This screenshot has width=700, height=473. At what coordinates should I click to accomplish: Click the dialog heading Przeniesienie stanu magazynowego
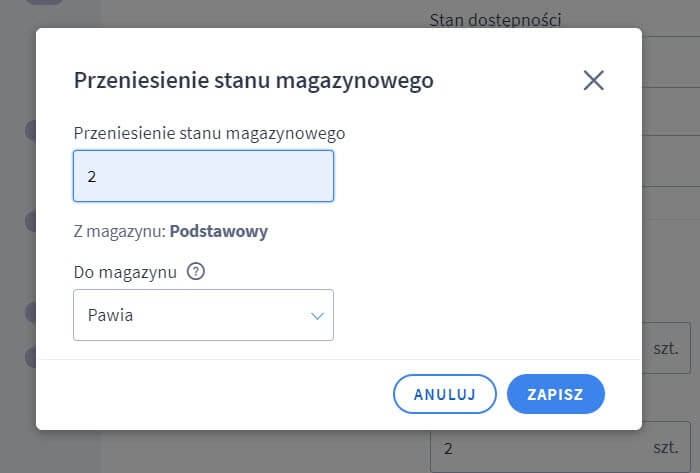(x=253, y=81)
